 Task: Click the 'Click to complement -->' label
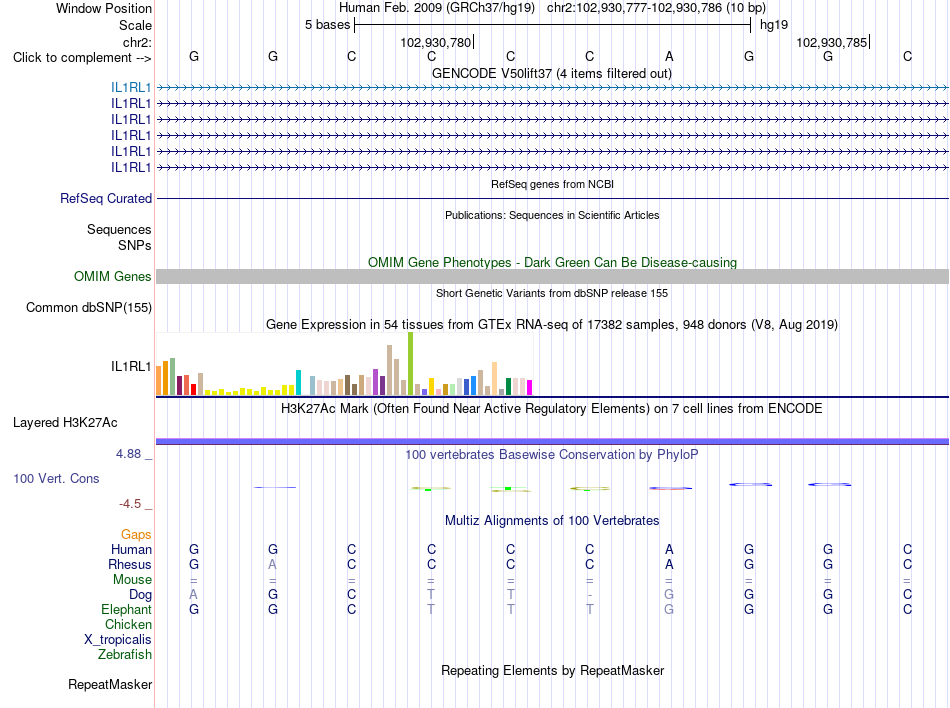82,58
